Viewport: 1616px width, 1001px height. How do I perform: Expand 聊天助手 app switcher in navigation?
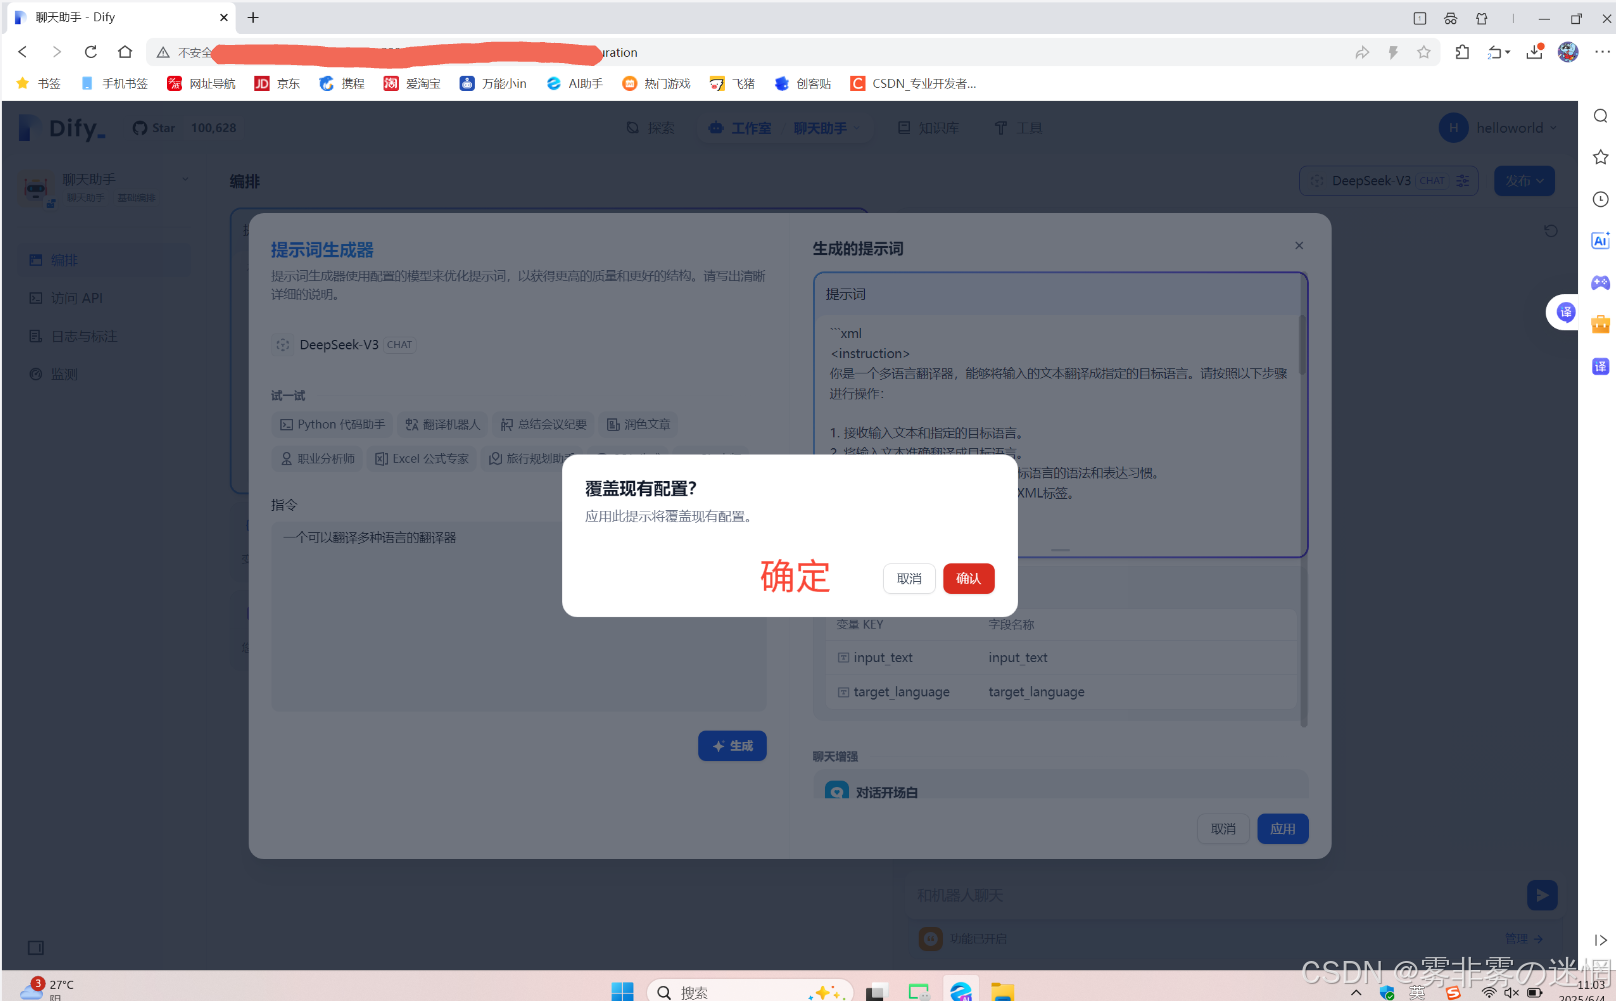point(826,128)
